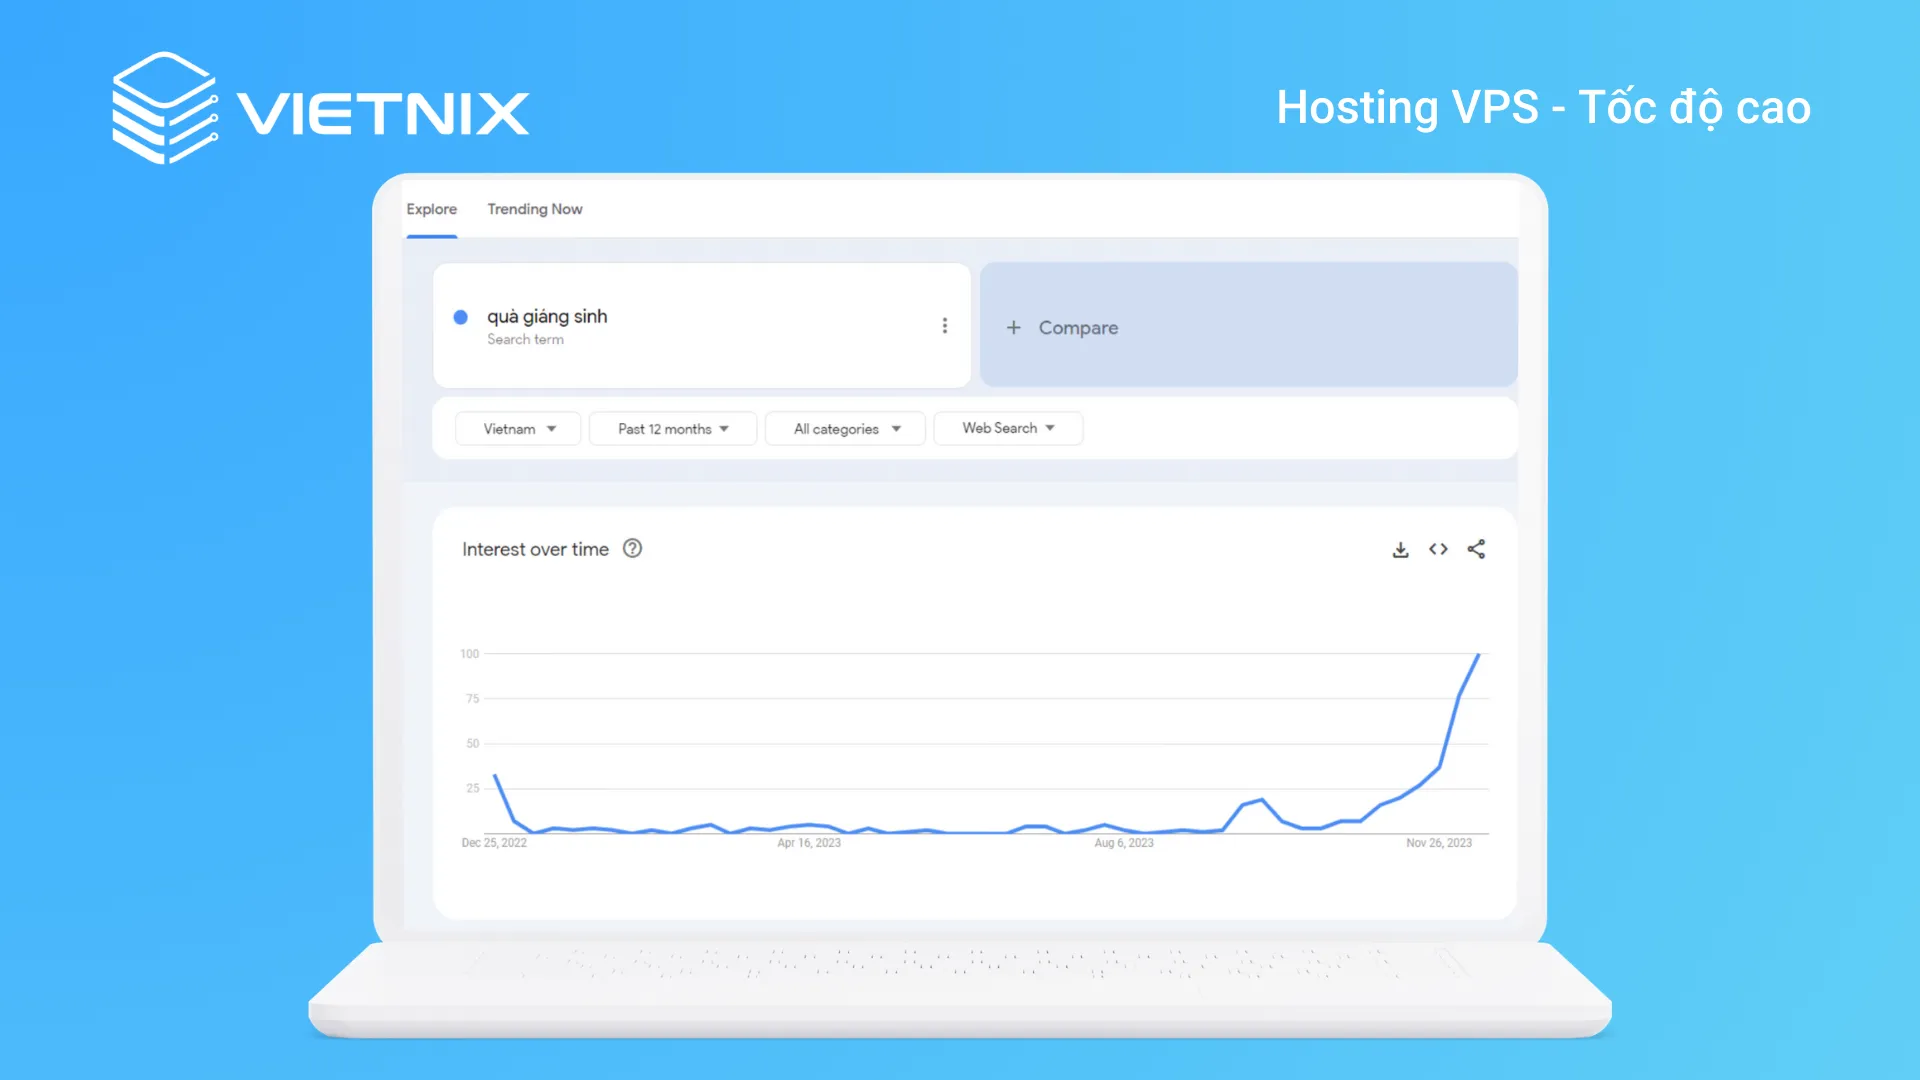1920x1080 pixels.
Task: Expand the Past 12 months dropdown
Action: [673, 427]
